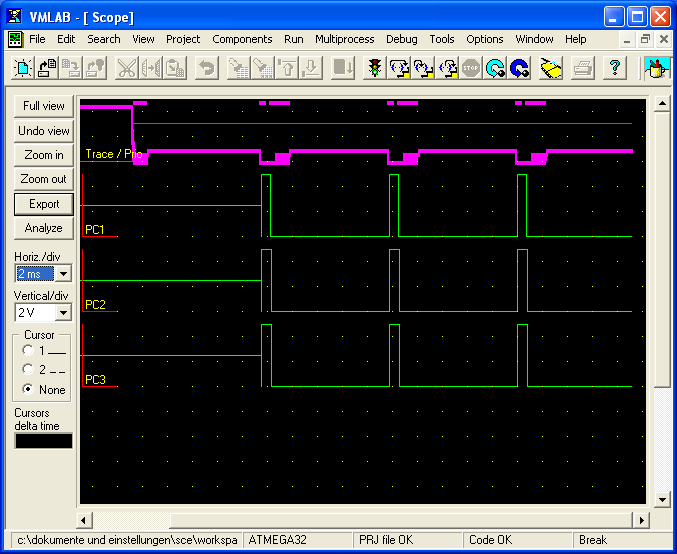Click the second Step into code icon
This screenshot has width=677, height=554.
(423, 68)
